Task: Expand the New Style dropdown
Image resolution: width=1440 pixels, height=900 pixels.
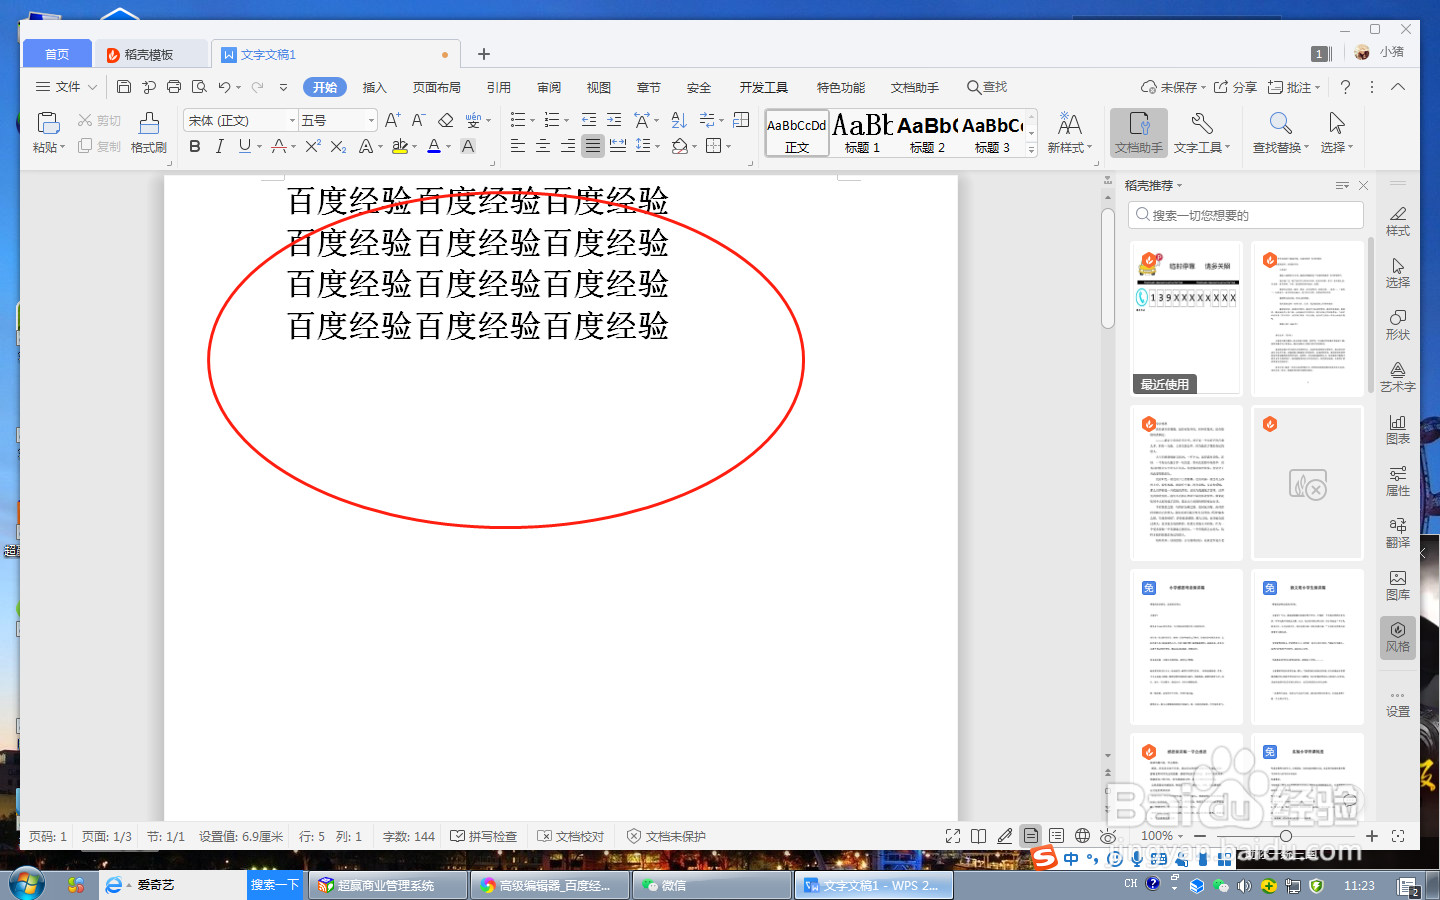Action: (x=1090, y=147)
